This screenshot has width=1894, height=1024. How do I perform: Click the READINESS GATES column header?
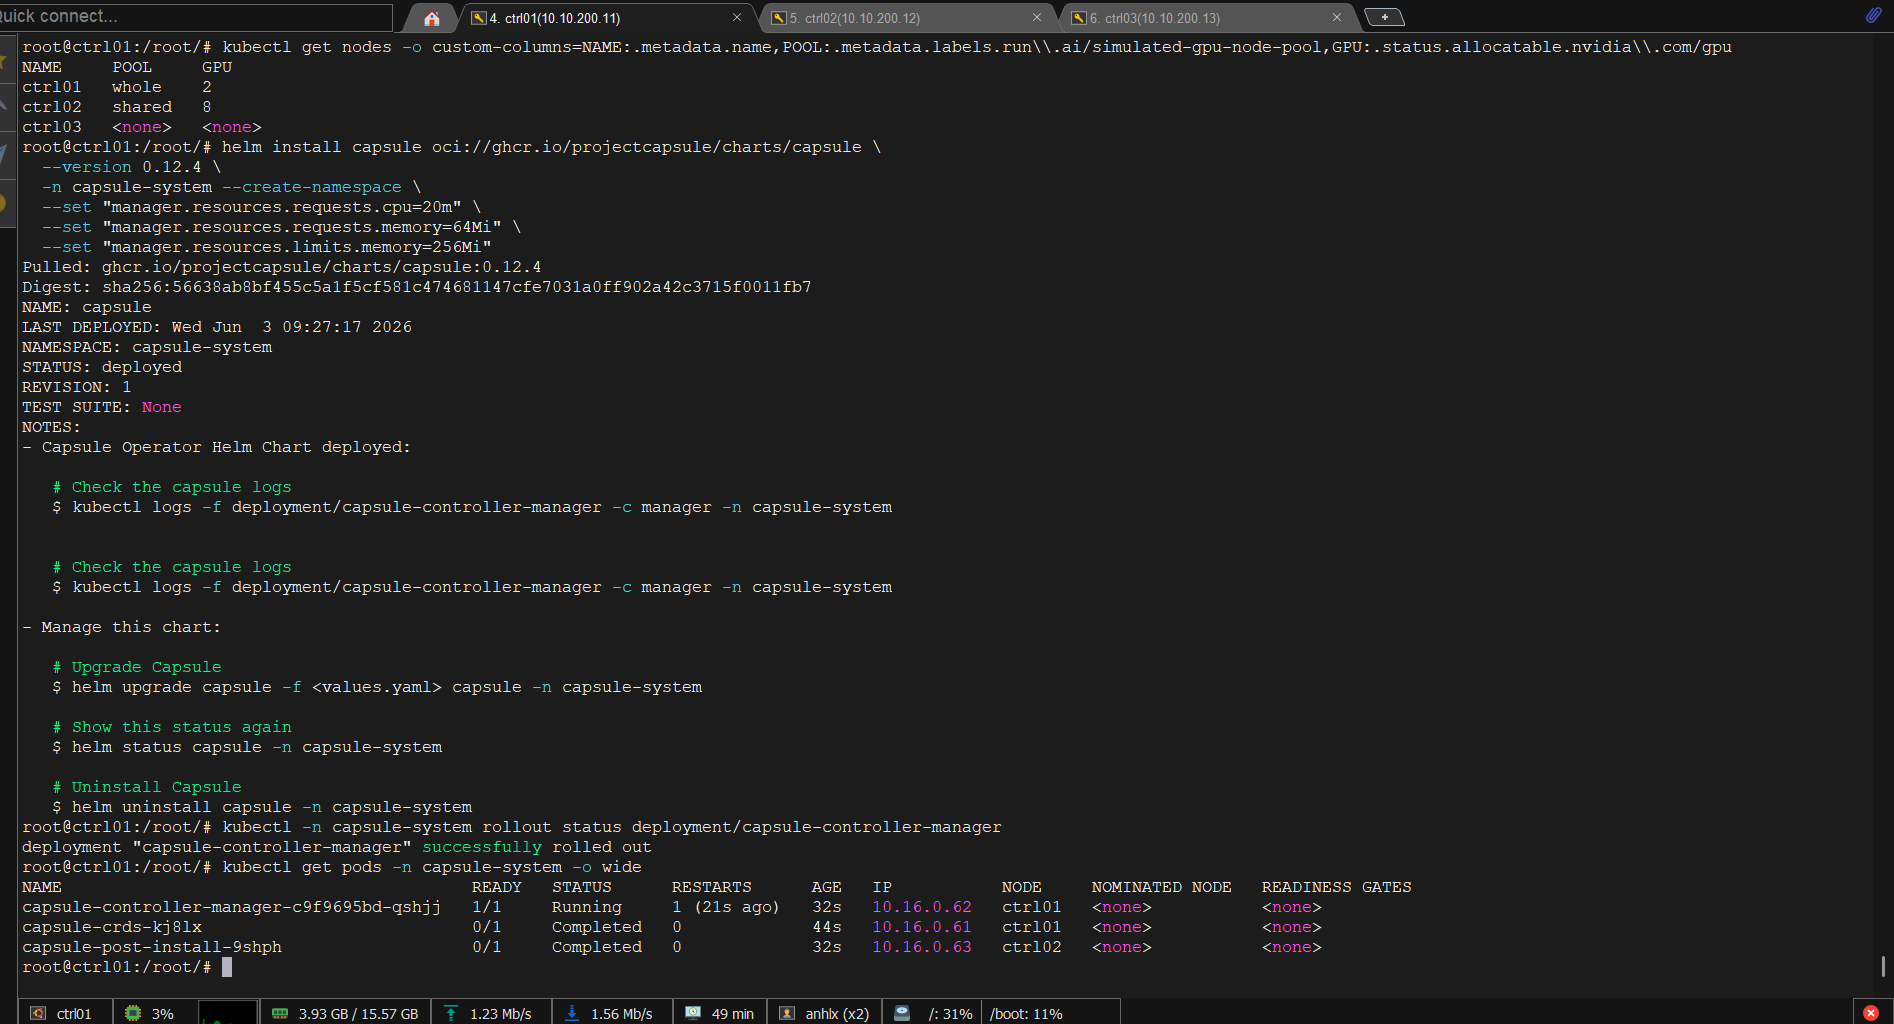pyautogui.click(x=1337, y=887)
